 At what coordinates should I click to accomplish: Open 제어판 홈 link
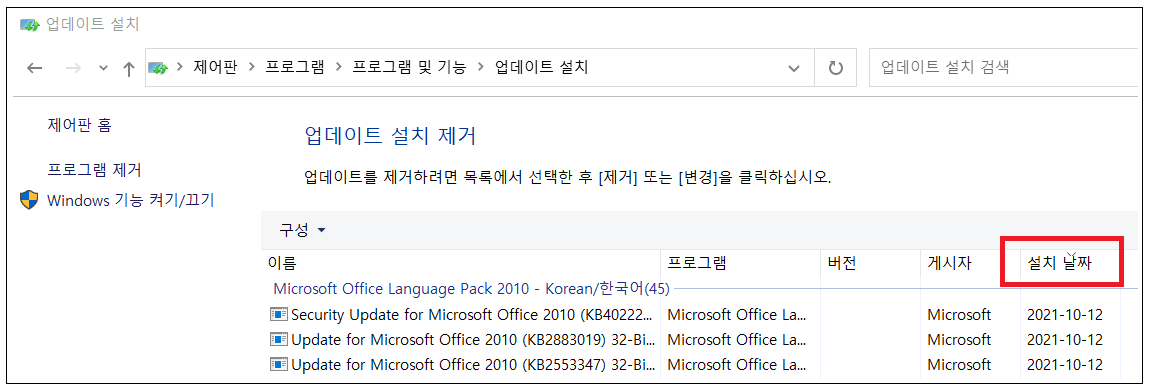[79, 125]
